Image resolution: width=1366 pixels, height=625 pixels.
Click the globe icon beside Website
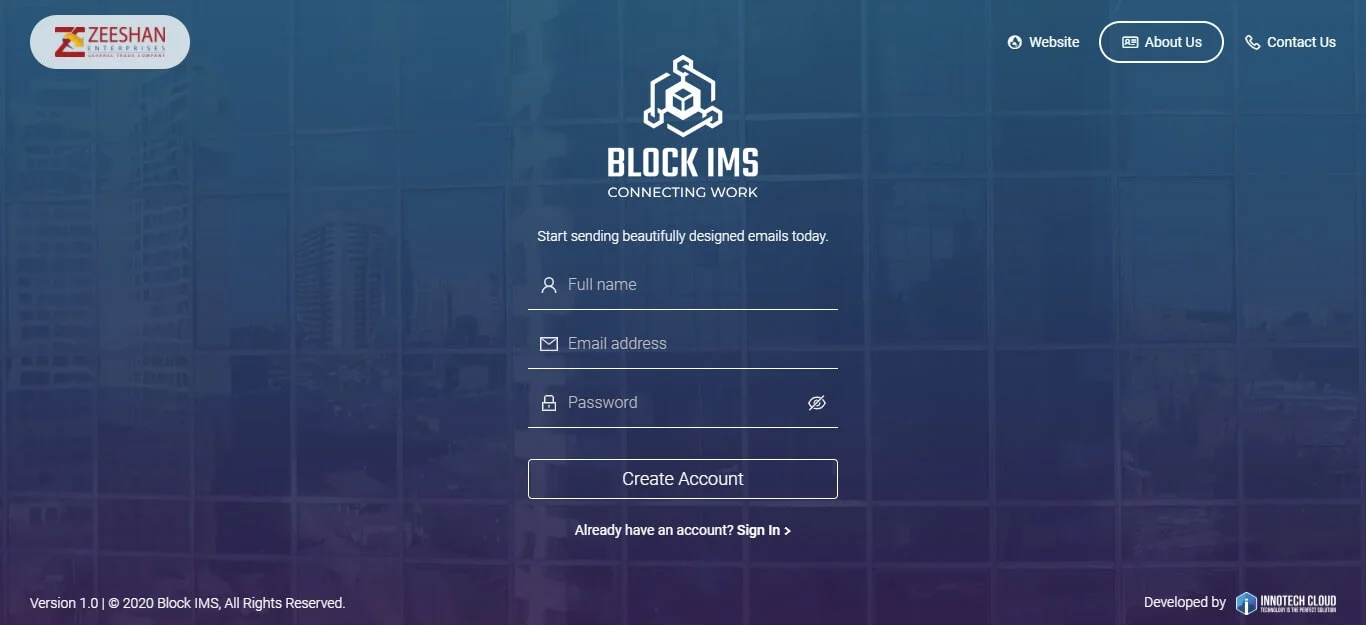(1015, 42)
